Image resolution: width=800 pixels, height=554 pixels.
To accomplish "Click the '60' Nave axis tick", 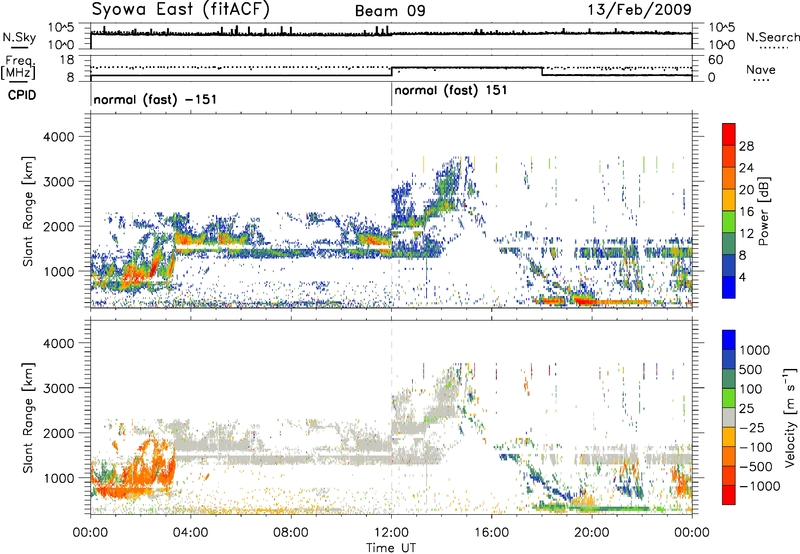I will 716,60.
